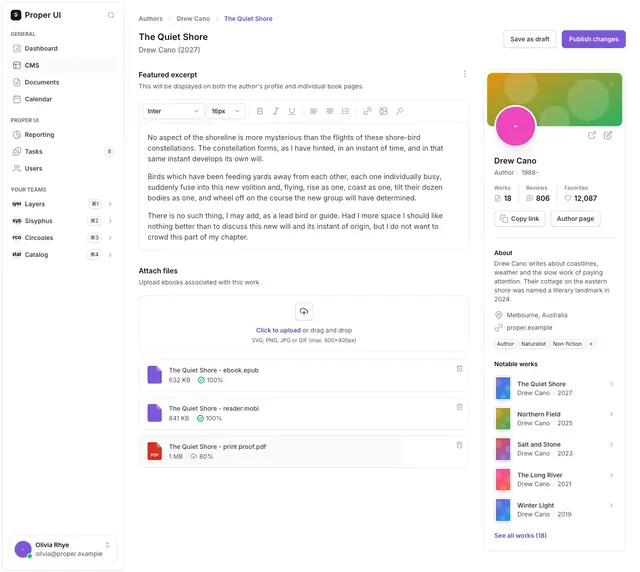Screen dimensions: 640x572
Task: Open Reporting in the sidebar
Action: (63, 135)
